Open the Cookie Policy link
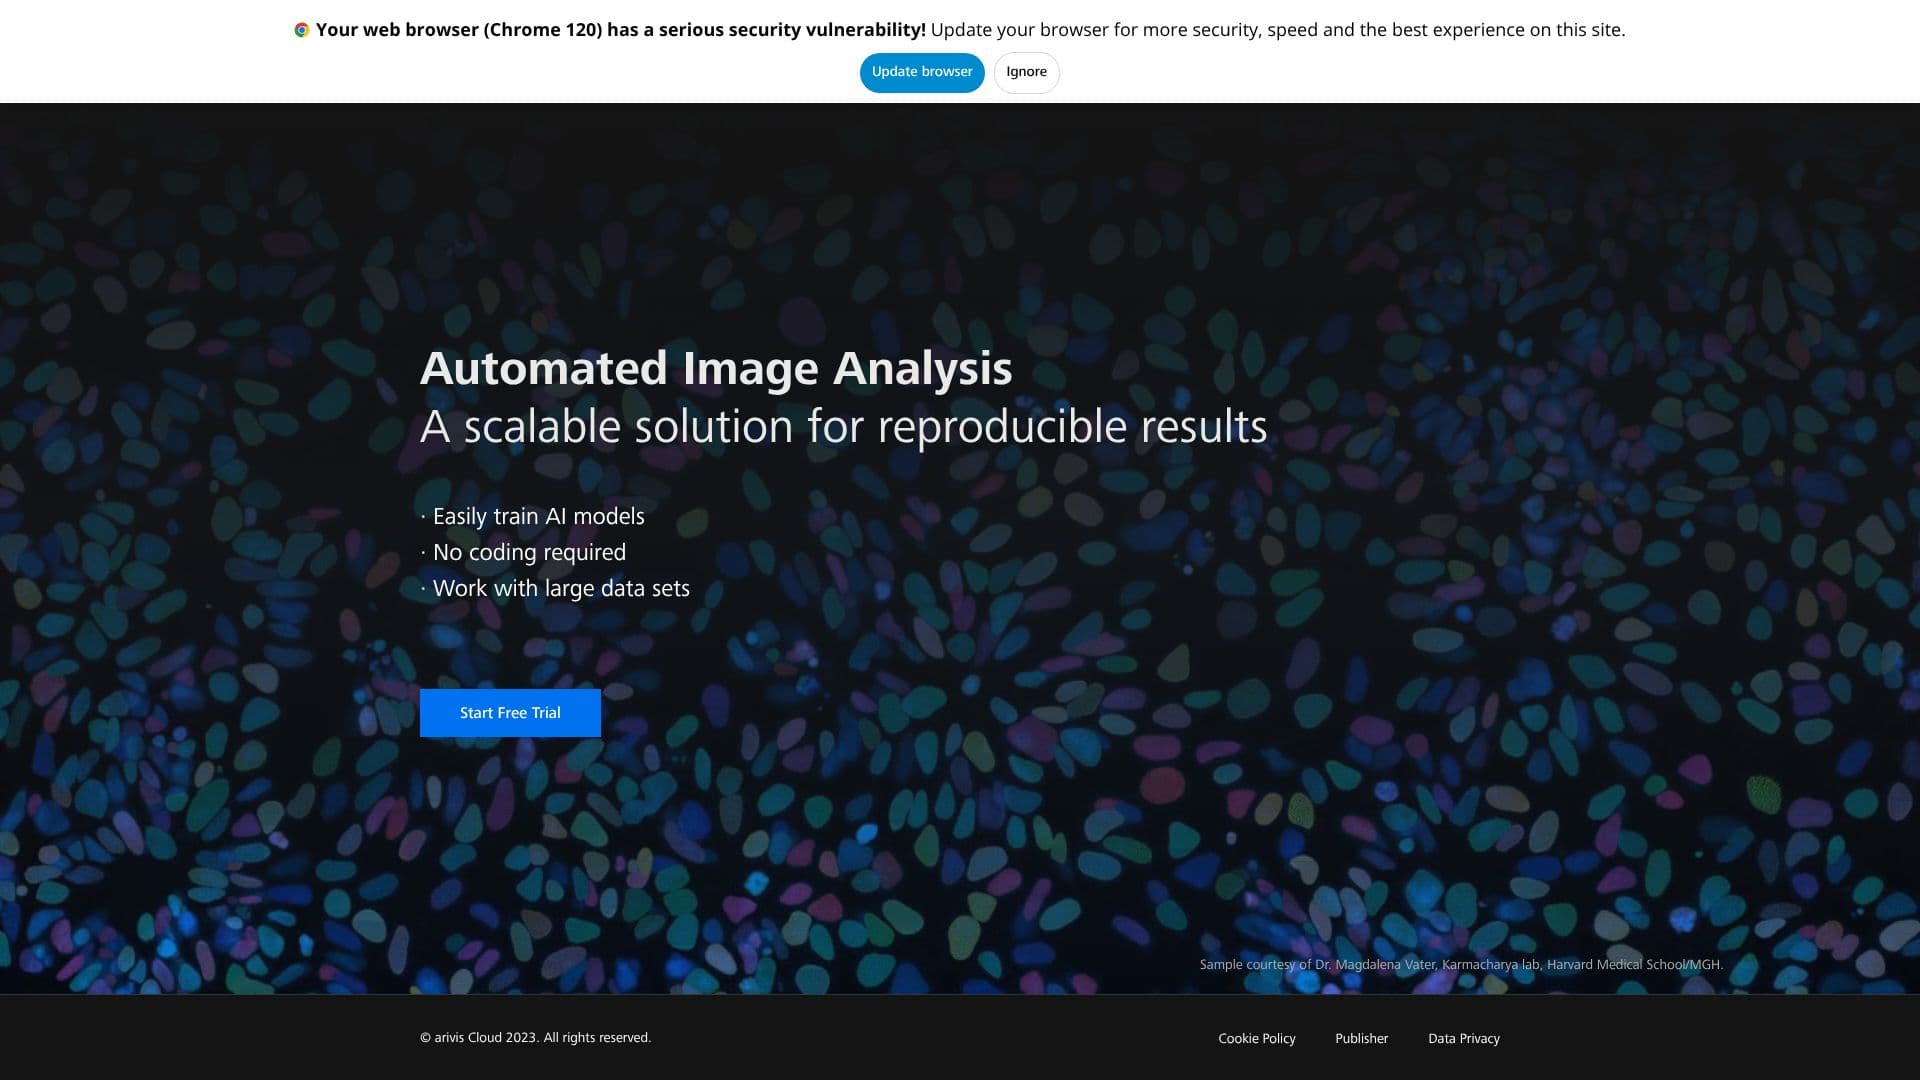Viewport: 1920px width, 1080px height. pos(1257,1039)
